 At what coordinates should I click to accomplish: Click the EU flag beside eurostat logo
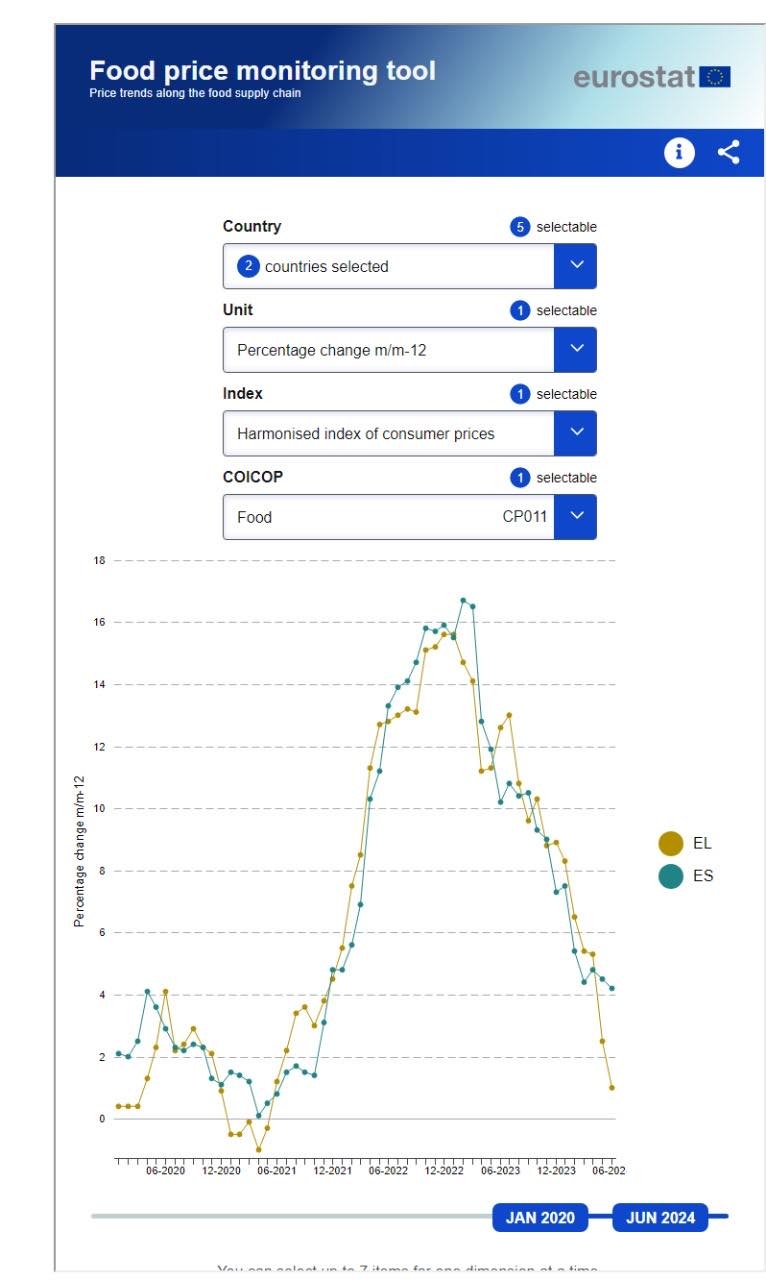point(713,76)
